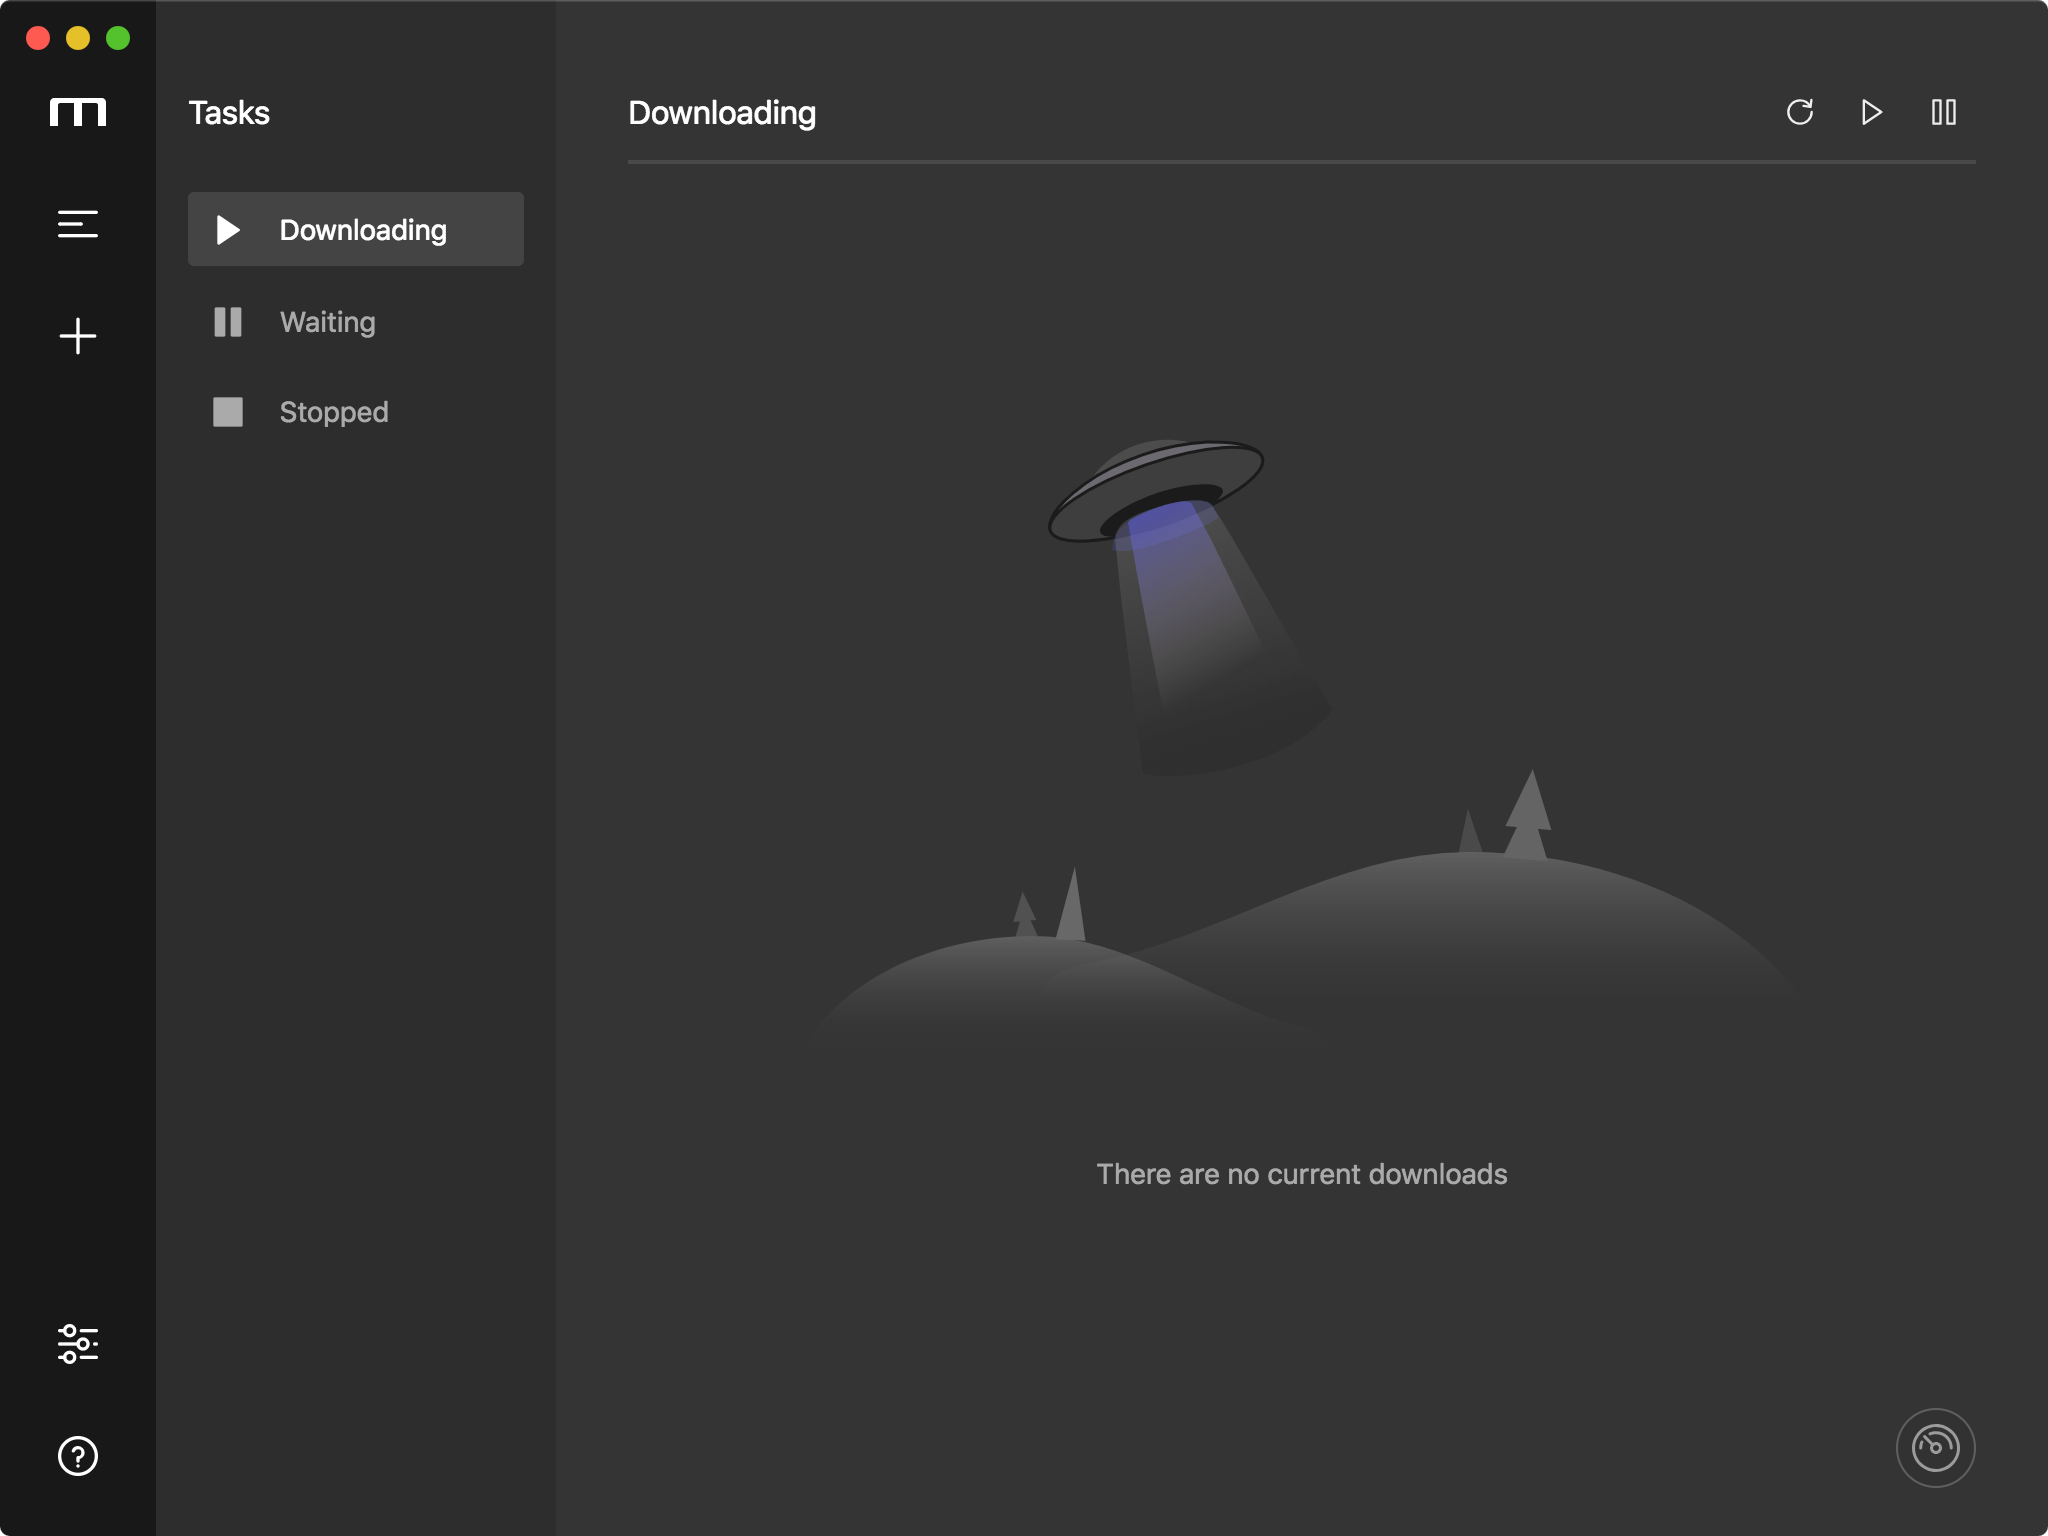This screenshot has width=2048, height=1536.
Task: Open the speedometer widget button
Action: coord(1935,1448)
